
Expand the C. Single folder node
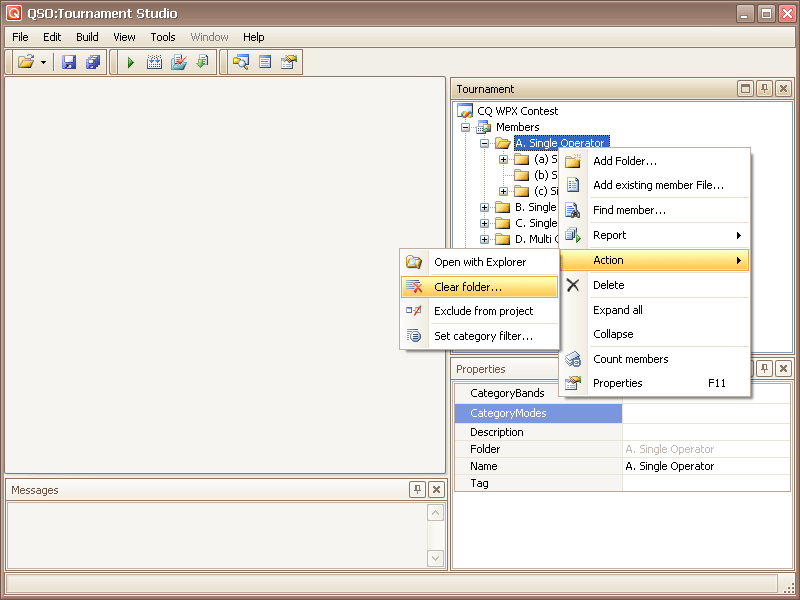tap(485, 223)
